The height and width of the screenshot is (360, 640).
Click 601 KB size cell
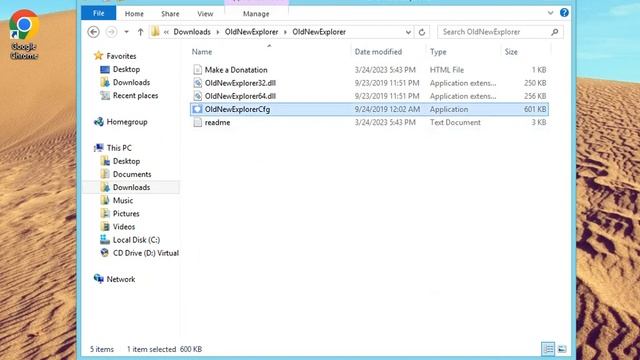pos(535,109)
